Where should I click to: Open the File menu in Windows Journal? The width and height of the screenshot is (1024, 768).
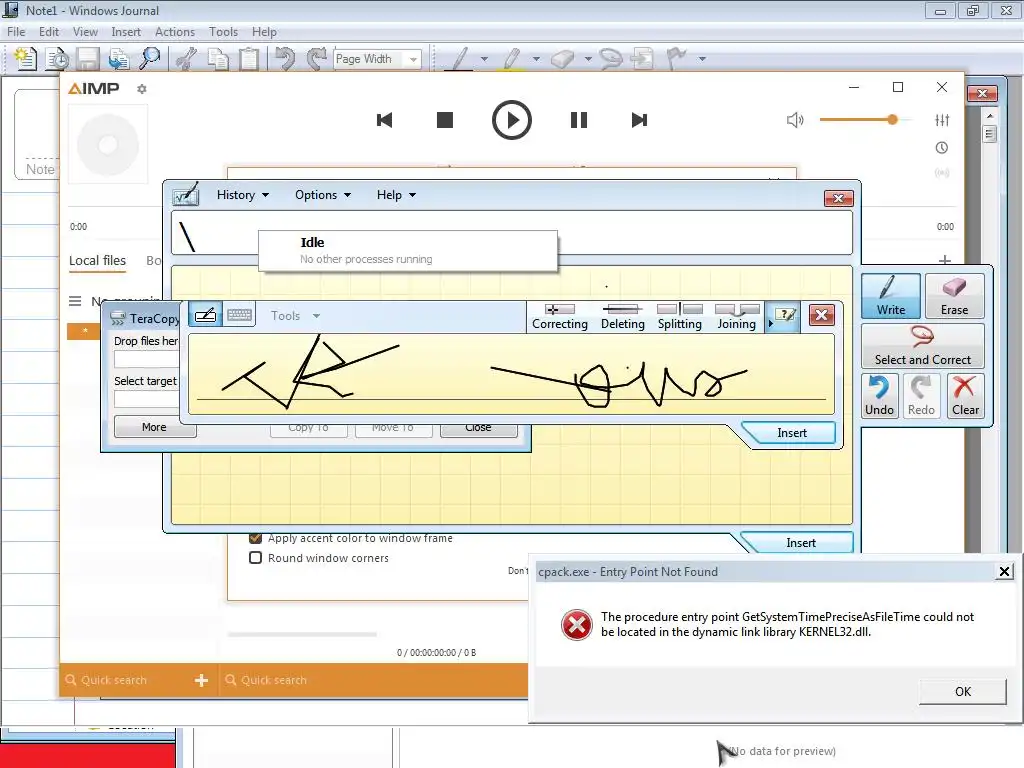[x=16, y=31]
